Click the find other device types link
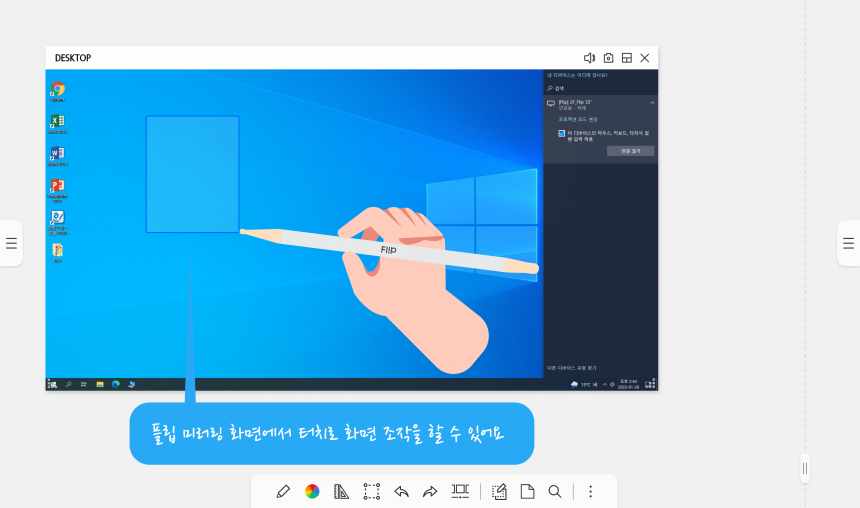The height and width of the screenshot is (508, 860). click(x=572, y=368)
